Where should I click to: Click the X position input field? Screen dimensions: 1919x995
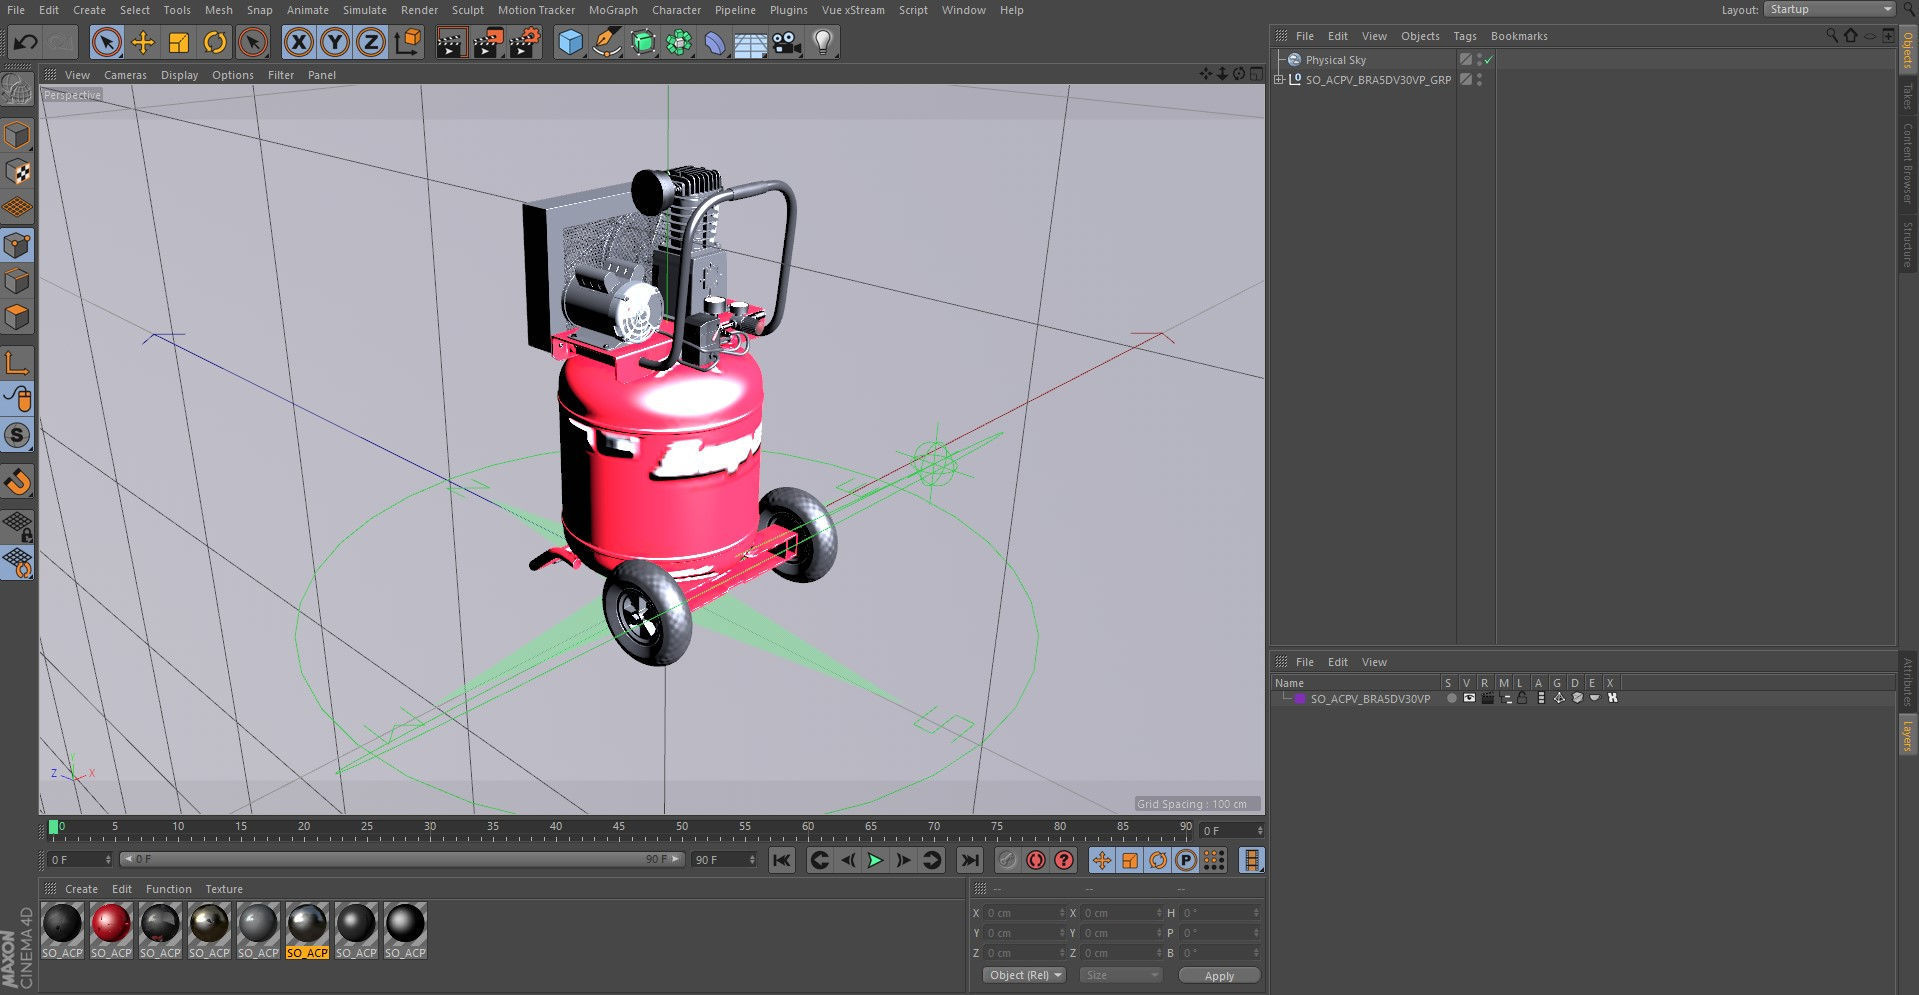[1025, 913]
